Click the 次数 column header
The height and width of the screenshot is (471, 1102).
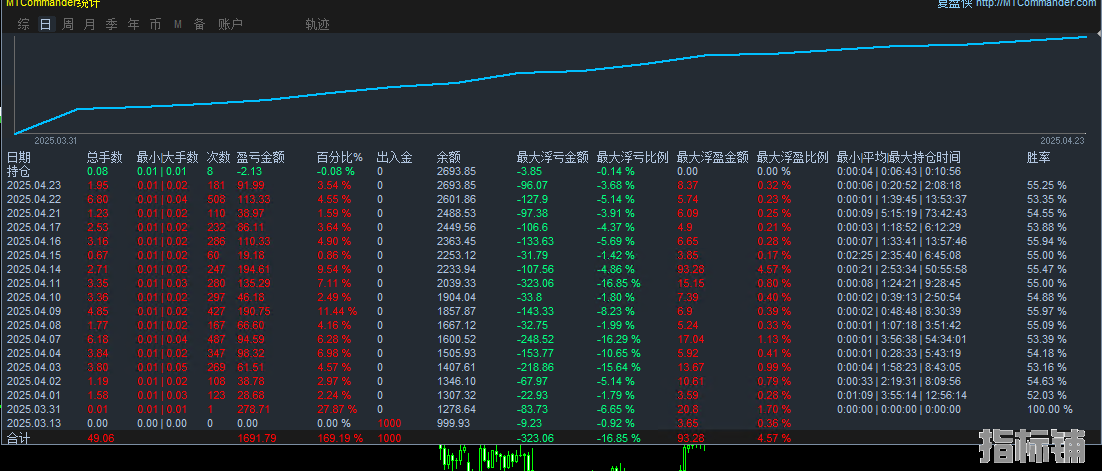click(219, 157)
